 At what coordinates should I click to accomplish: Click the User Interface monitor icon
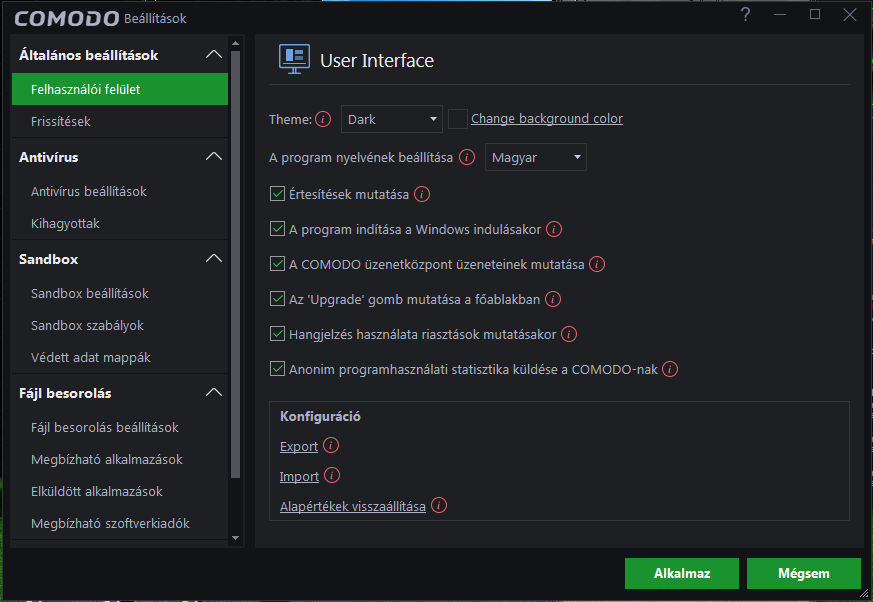pyautogui.click(x=295, y=59)
